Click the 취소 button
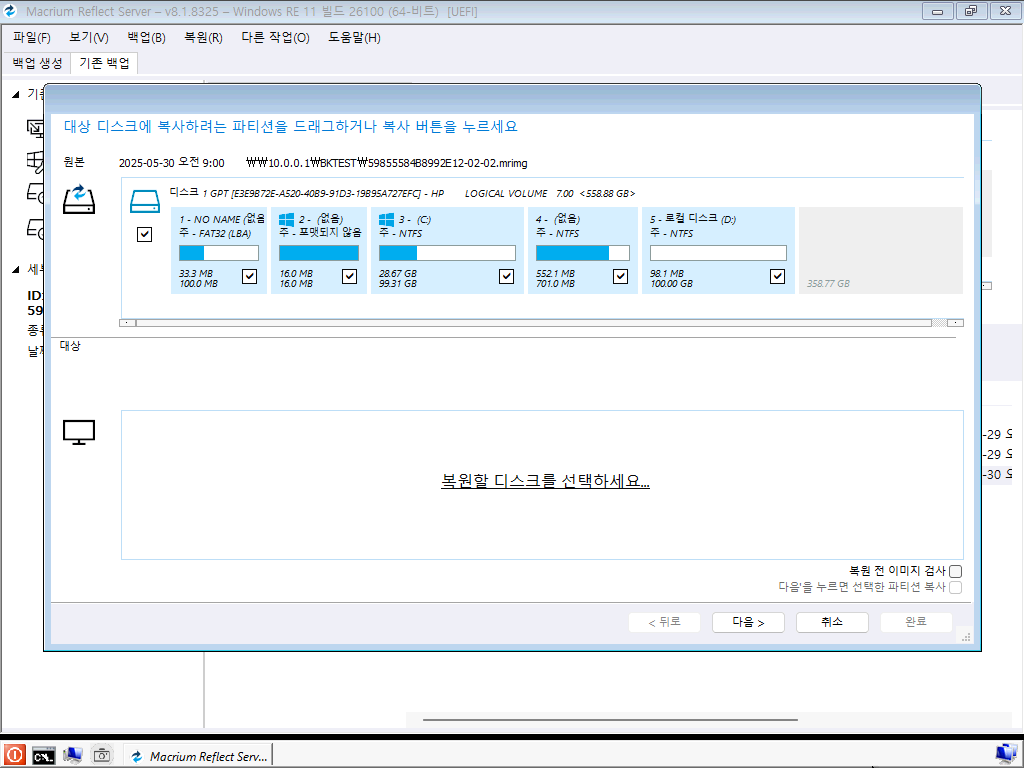The width and height of the screenshot is (1024, 768). (x=832, y=622)
